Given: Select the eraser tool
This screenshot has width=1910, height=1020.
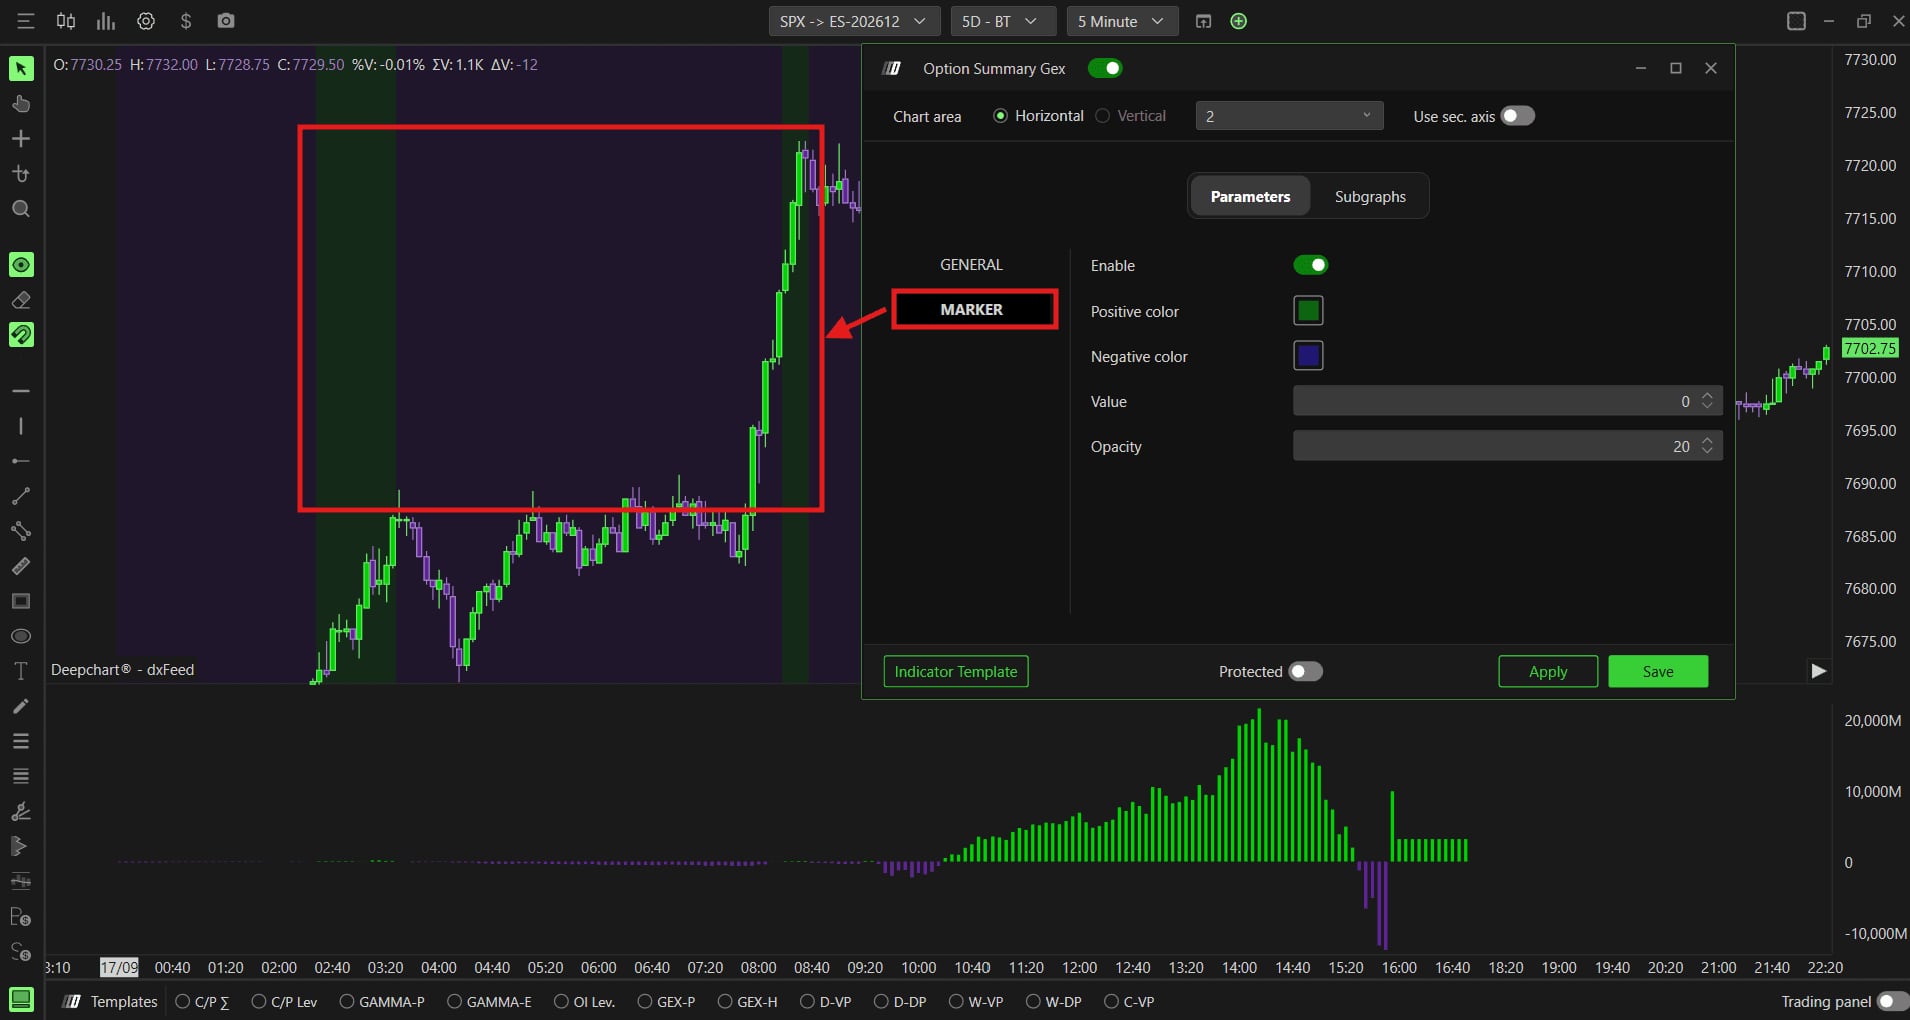Looking at the screenshot, I should pyautogui.click(x=21, y=300).
